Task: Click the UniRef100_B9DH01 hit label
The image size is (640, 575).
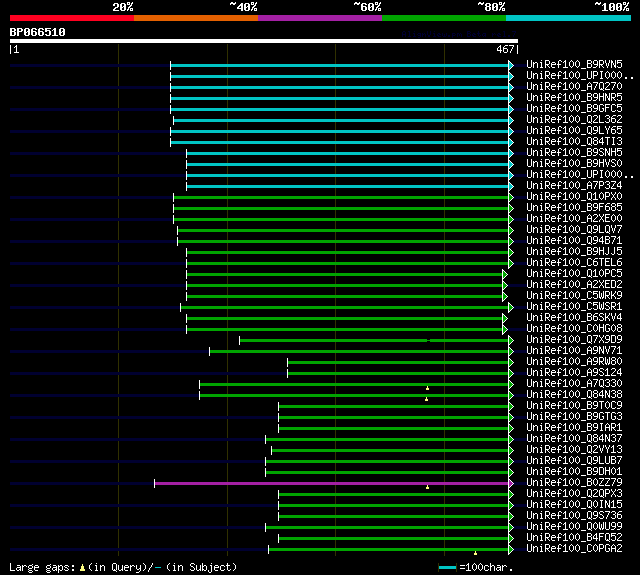Action: coord(574,472)
